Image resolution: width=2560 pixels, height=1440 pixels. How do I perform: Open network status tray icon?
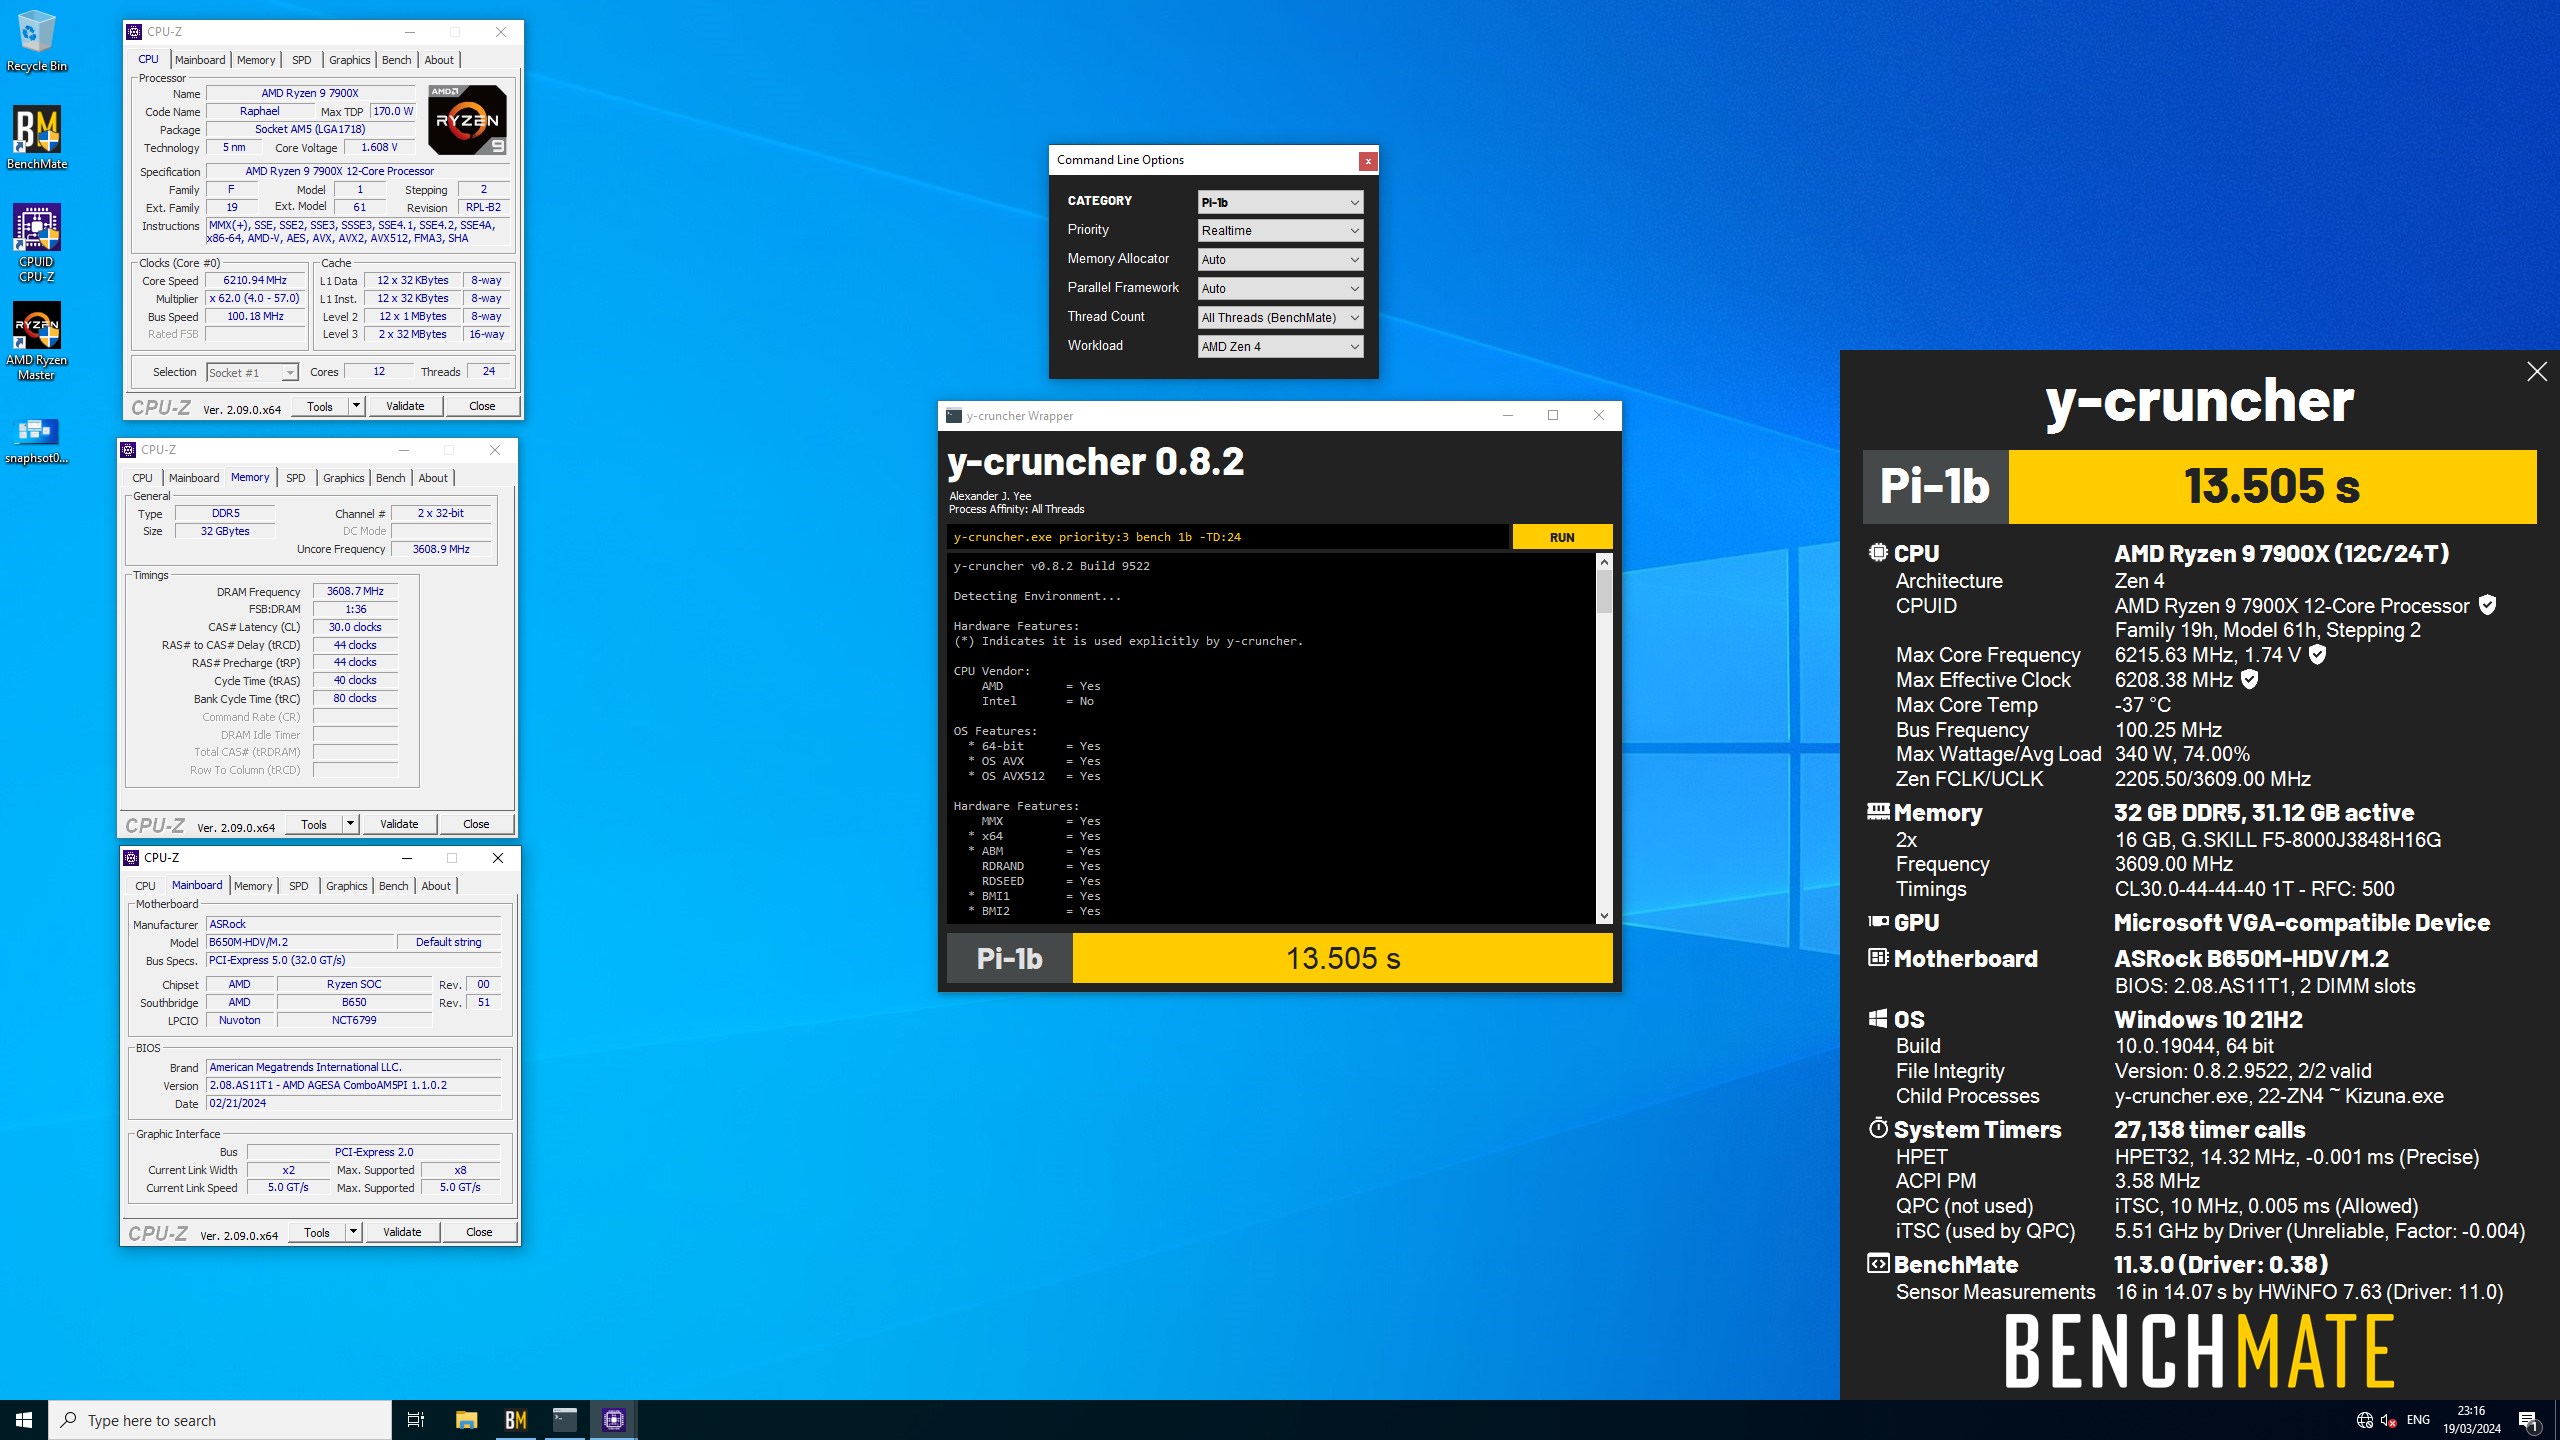click(x=2365, y=1420)
